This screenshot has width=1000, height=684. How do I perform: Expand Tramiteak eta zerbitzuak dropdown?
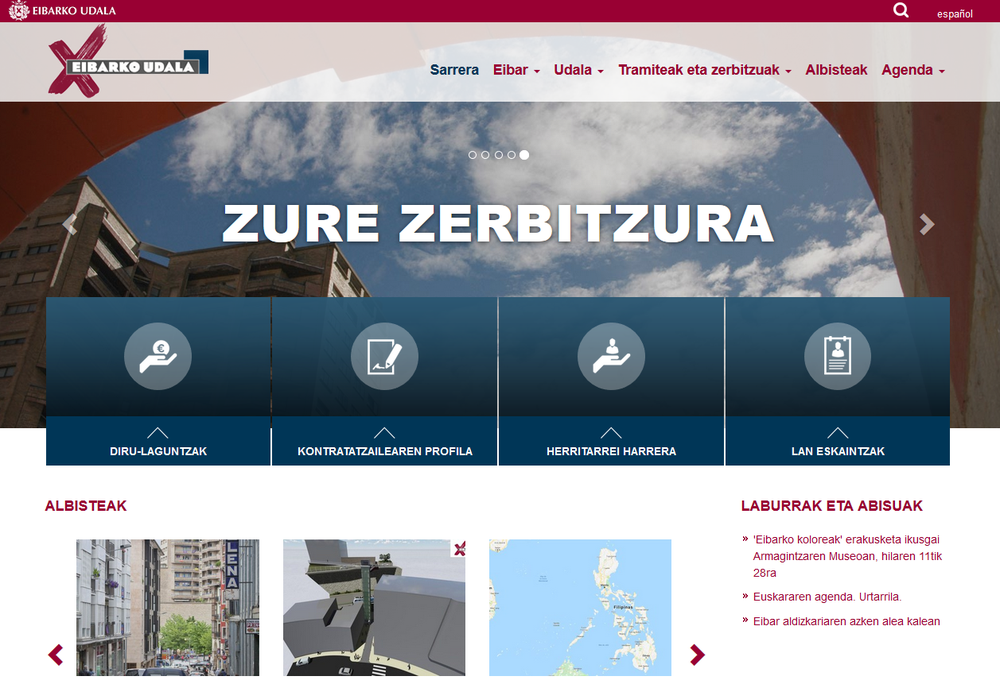pyautogui.click(x=705, y=70)
